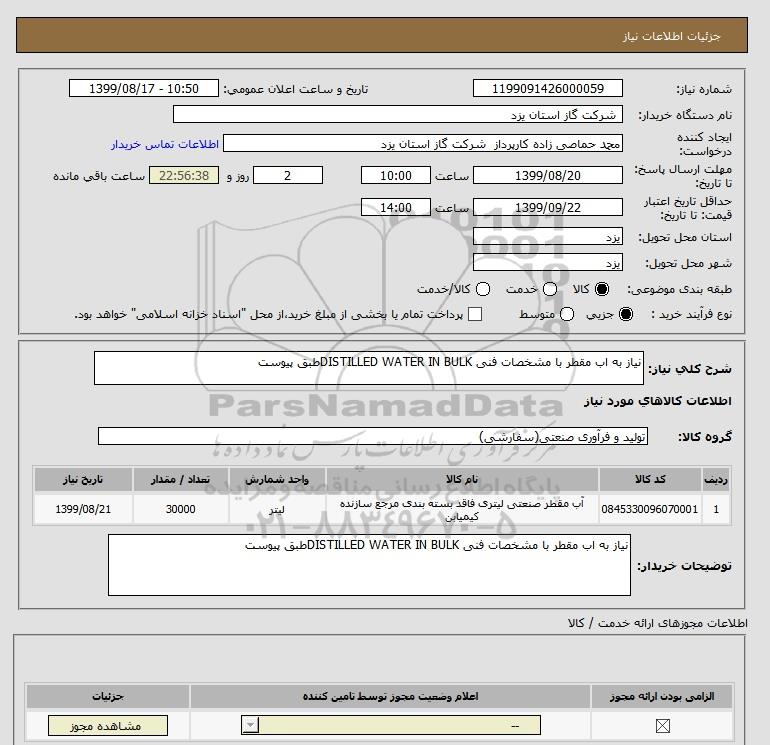Click the الزامی بودن ارائه مجوز column header
770x745 pixels.
[662, 696]
